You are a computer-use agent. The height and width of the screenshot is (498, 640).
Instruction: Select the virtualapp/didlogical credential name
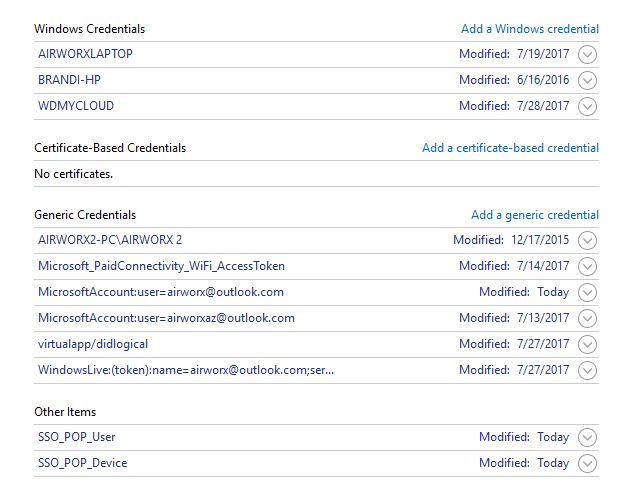(x=93, y=344)
